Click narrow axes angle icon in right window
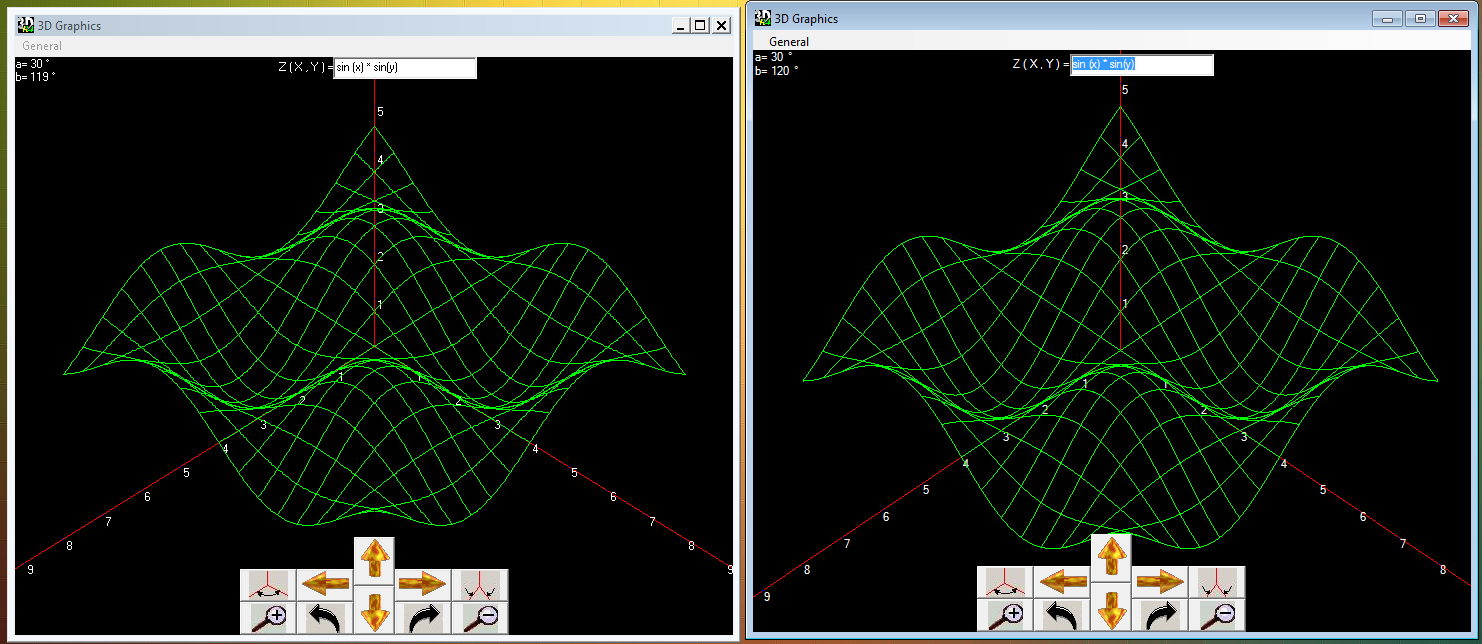 [x=1217, y=581]
